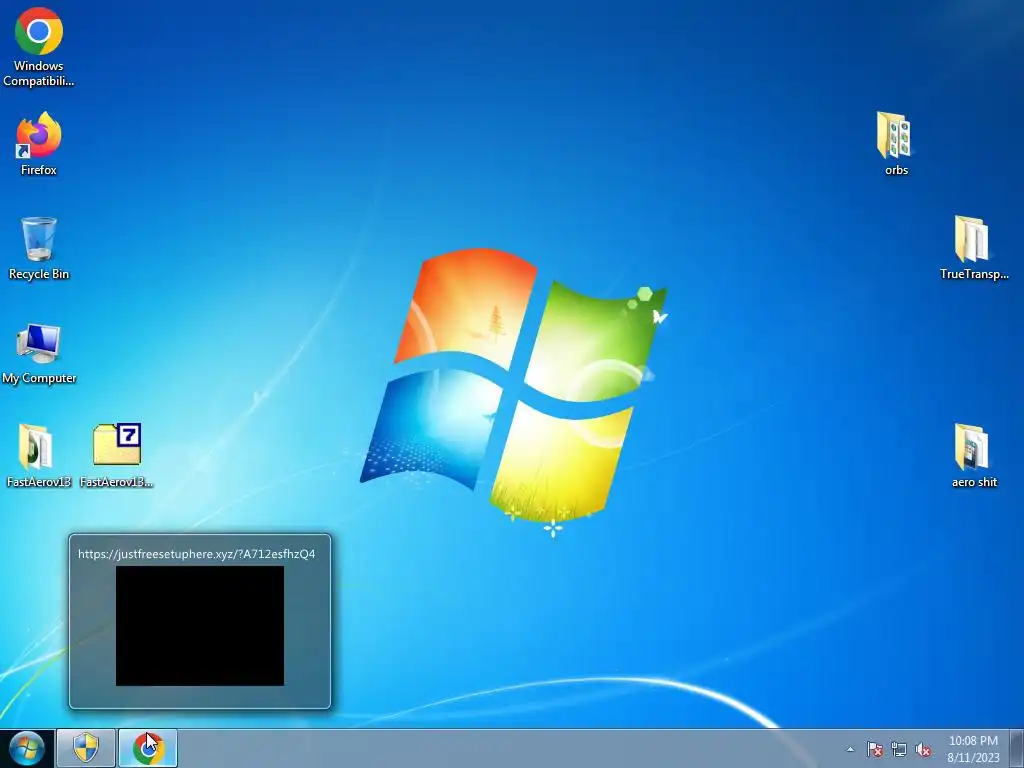
Task: Select the orbs folder on desktop
Action: 896,144
